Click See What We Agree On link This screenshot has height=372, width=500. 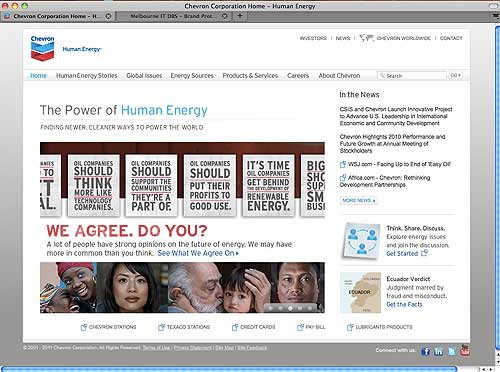[198, 253]
